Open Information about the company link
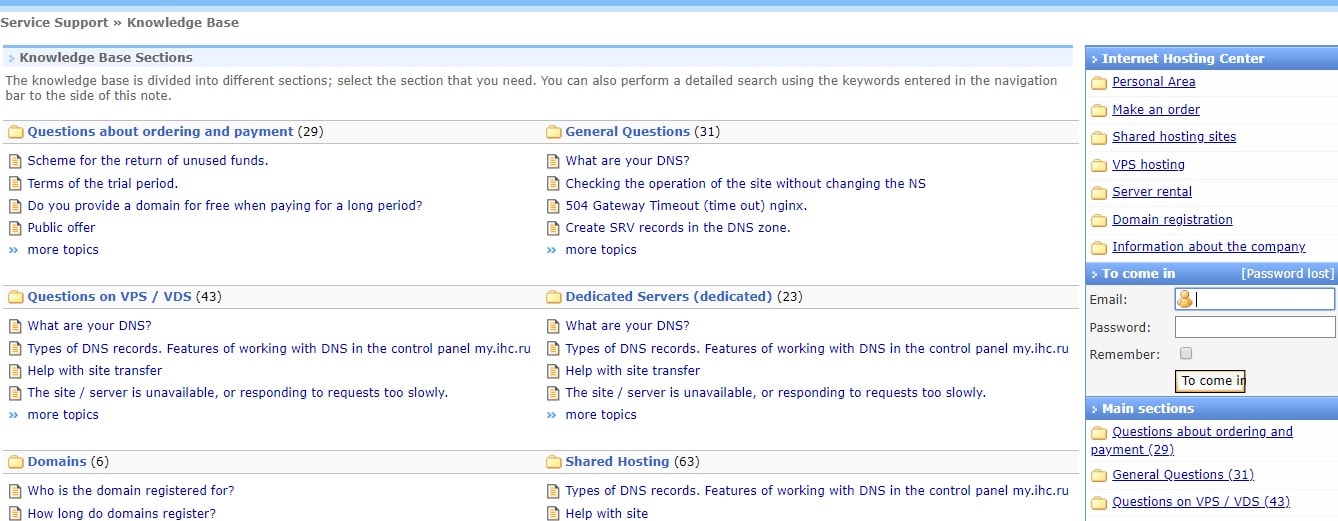This screenshot has width=1338, height=521. click(1209, 247)
